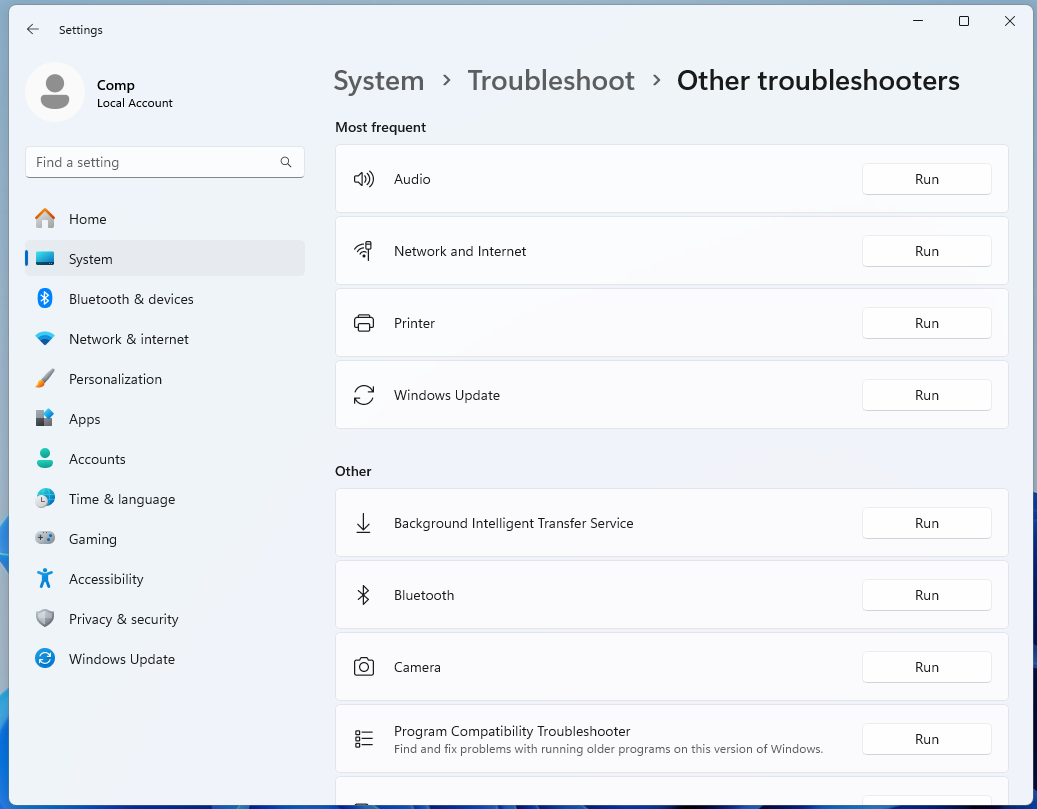Click the Windows Update sidebar icon

pos(45,658)
